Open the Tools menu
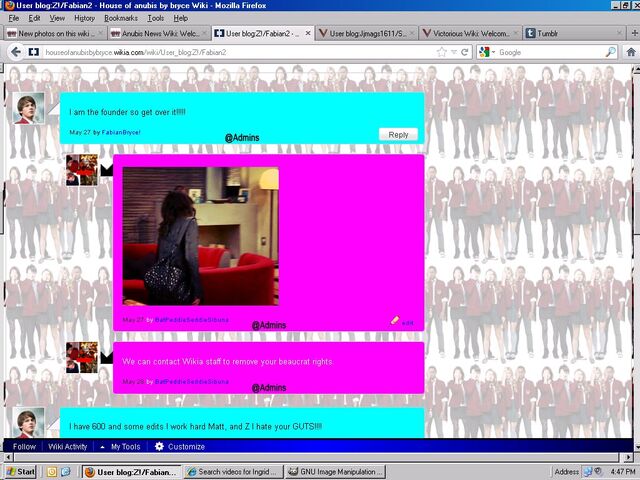Image resolution: width=640 pixels, height=480 pixels. [x=156, y=18]
